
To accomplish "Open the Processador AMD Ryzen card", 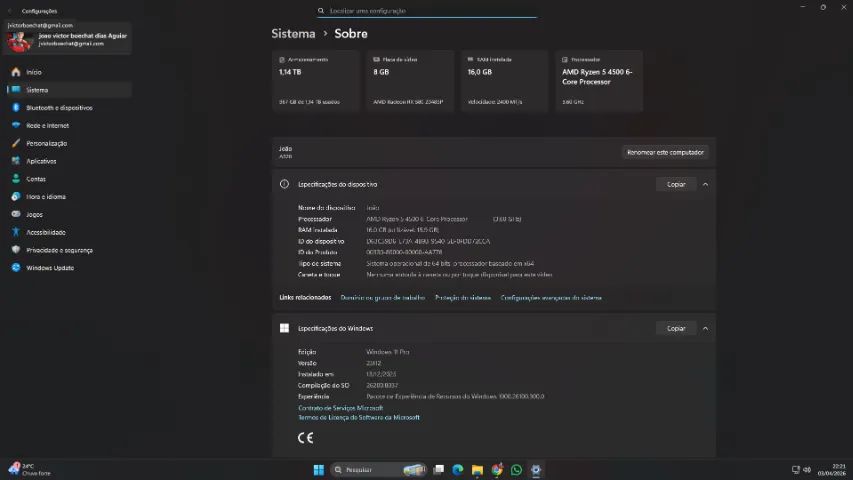I will 599,81.
